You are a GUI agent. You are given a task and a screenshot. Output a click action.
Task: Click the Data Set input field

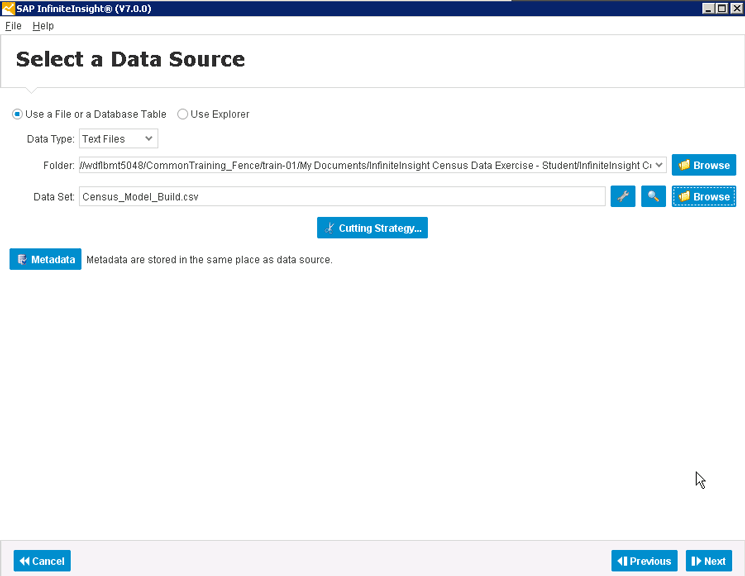tap(342, 196)
